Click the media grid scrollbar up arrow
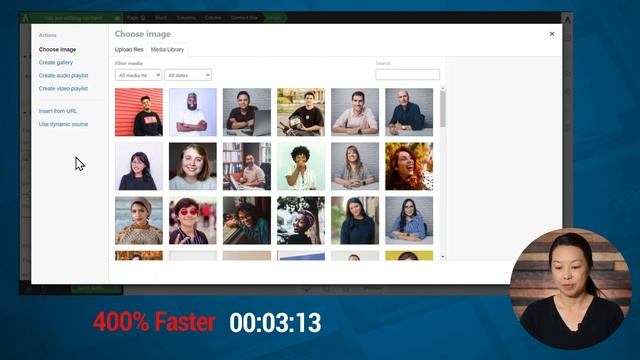The image size is (640, 360). 443,88
